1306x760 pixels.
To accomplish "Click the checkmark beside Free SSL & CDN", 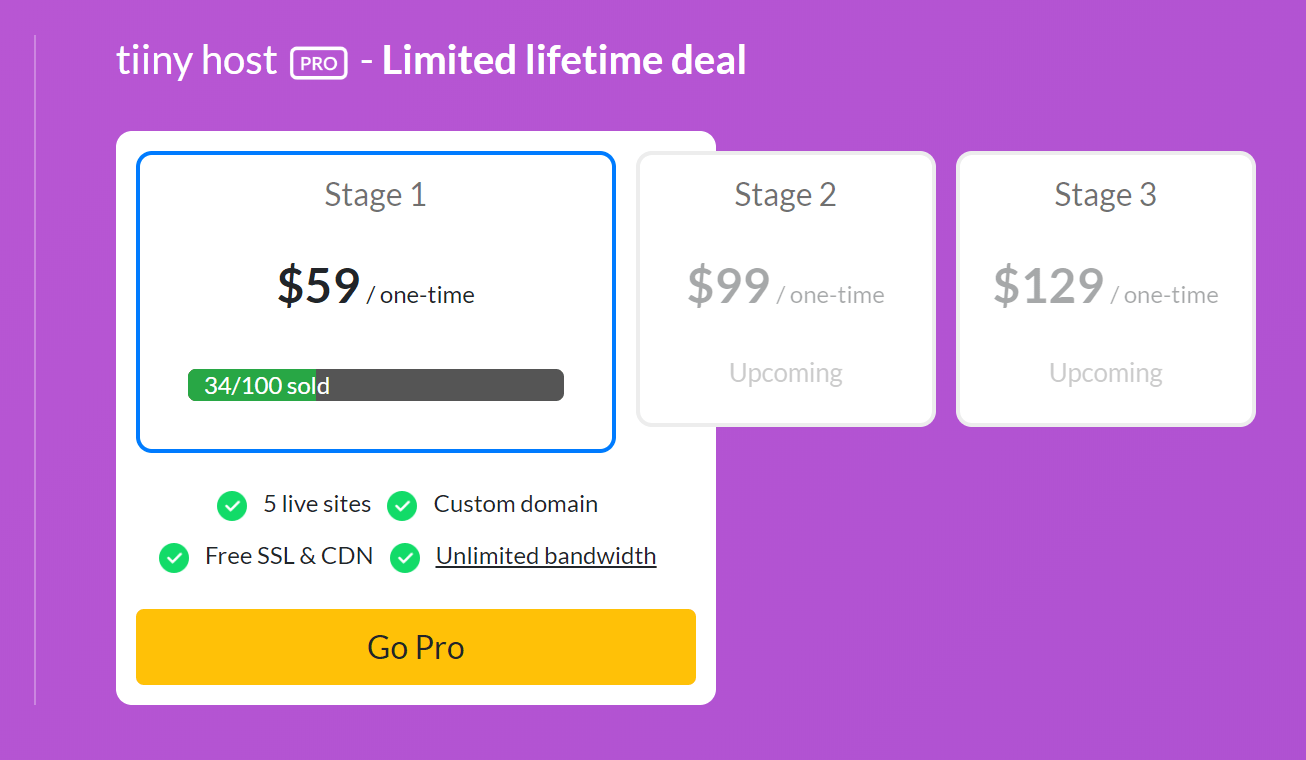I will (x=174, y=558).
